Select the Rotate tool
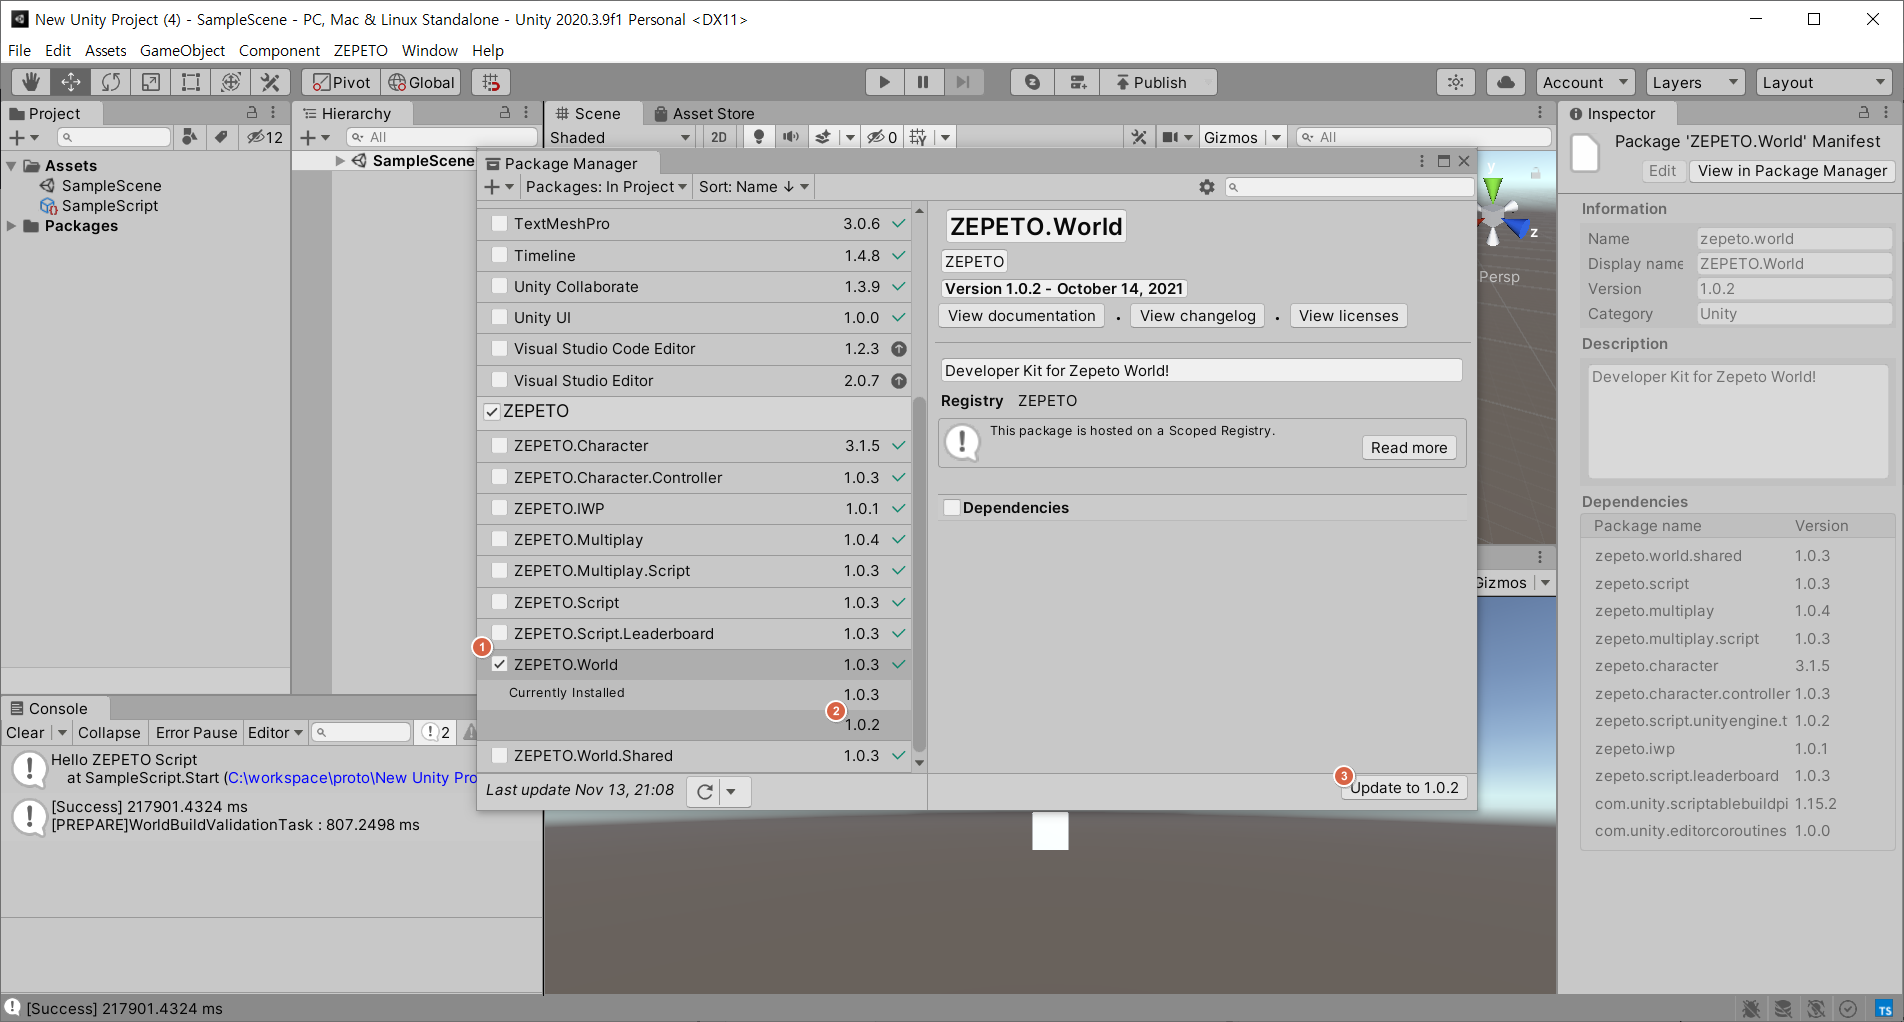 [111, 82]
